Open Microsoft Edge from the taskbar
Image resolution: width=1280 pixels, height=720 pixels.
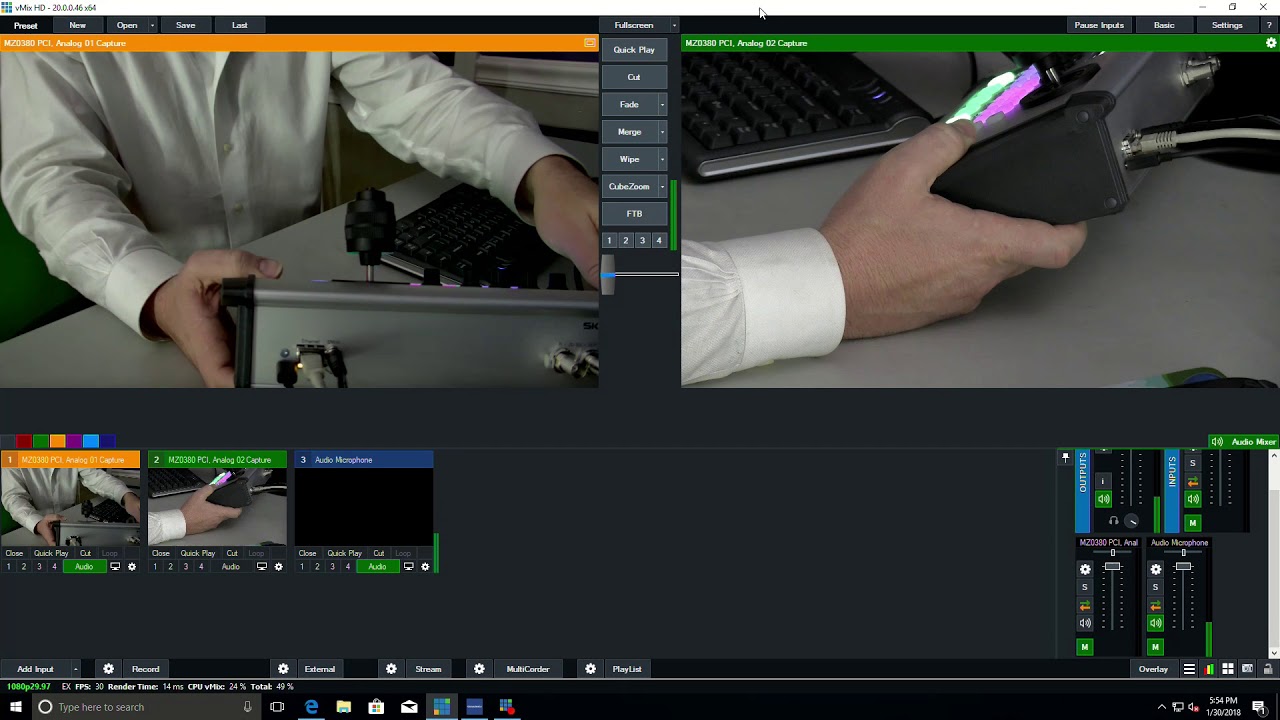(311, 707)
